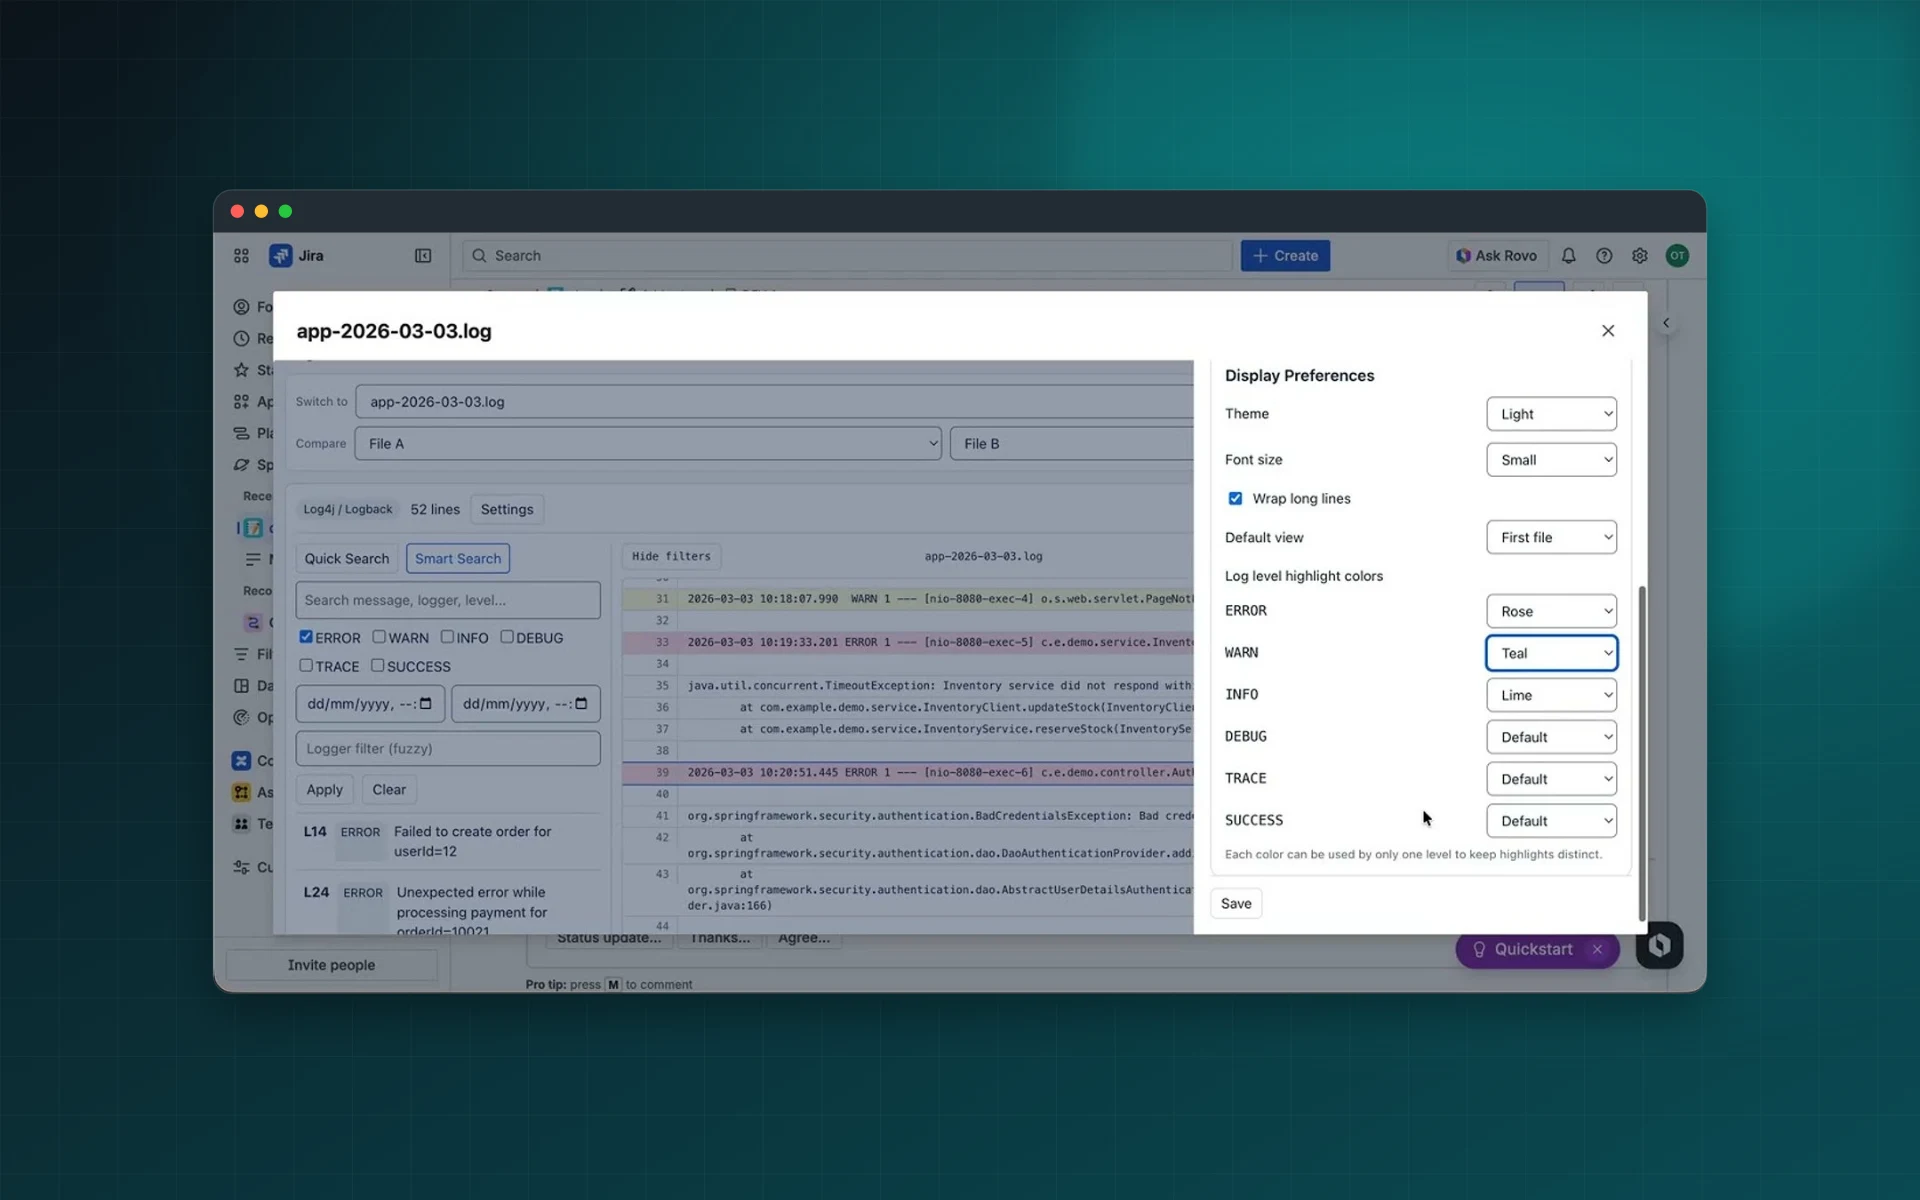Open the settings gear icon in Jira header
The height and width of the screenshot is (1200, 1920).
pyautogui.click(x=1640, y=256)
